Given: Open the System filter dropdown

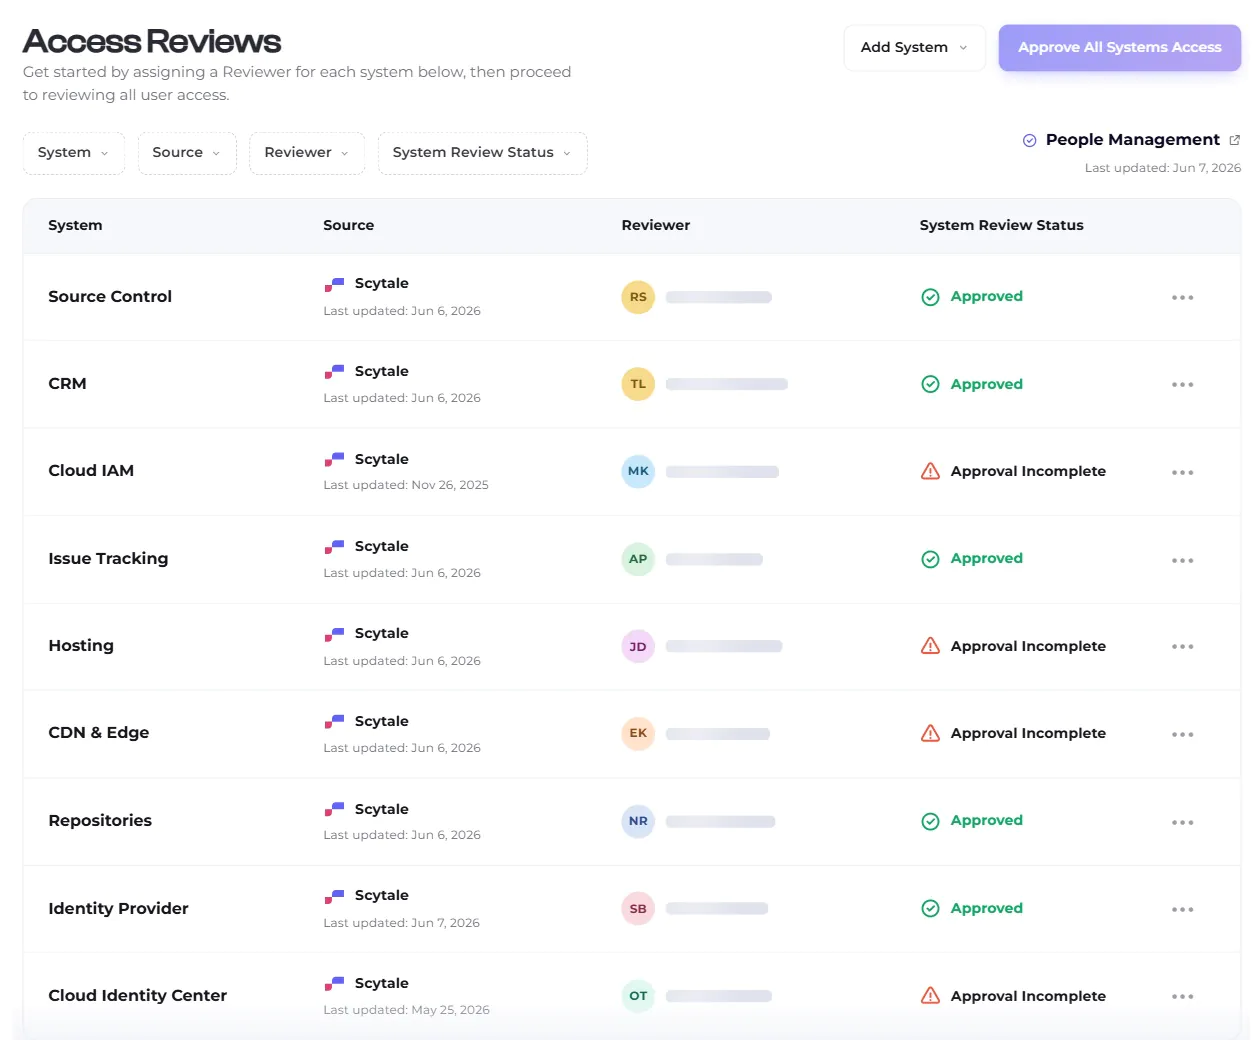Looking at the screenshot, I should coord(74,153).
